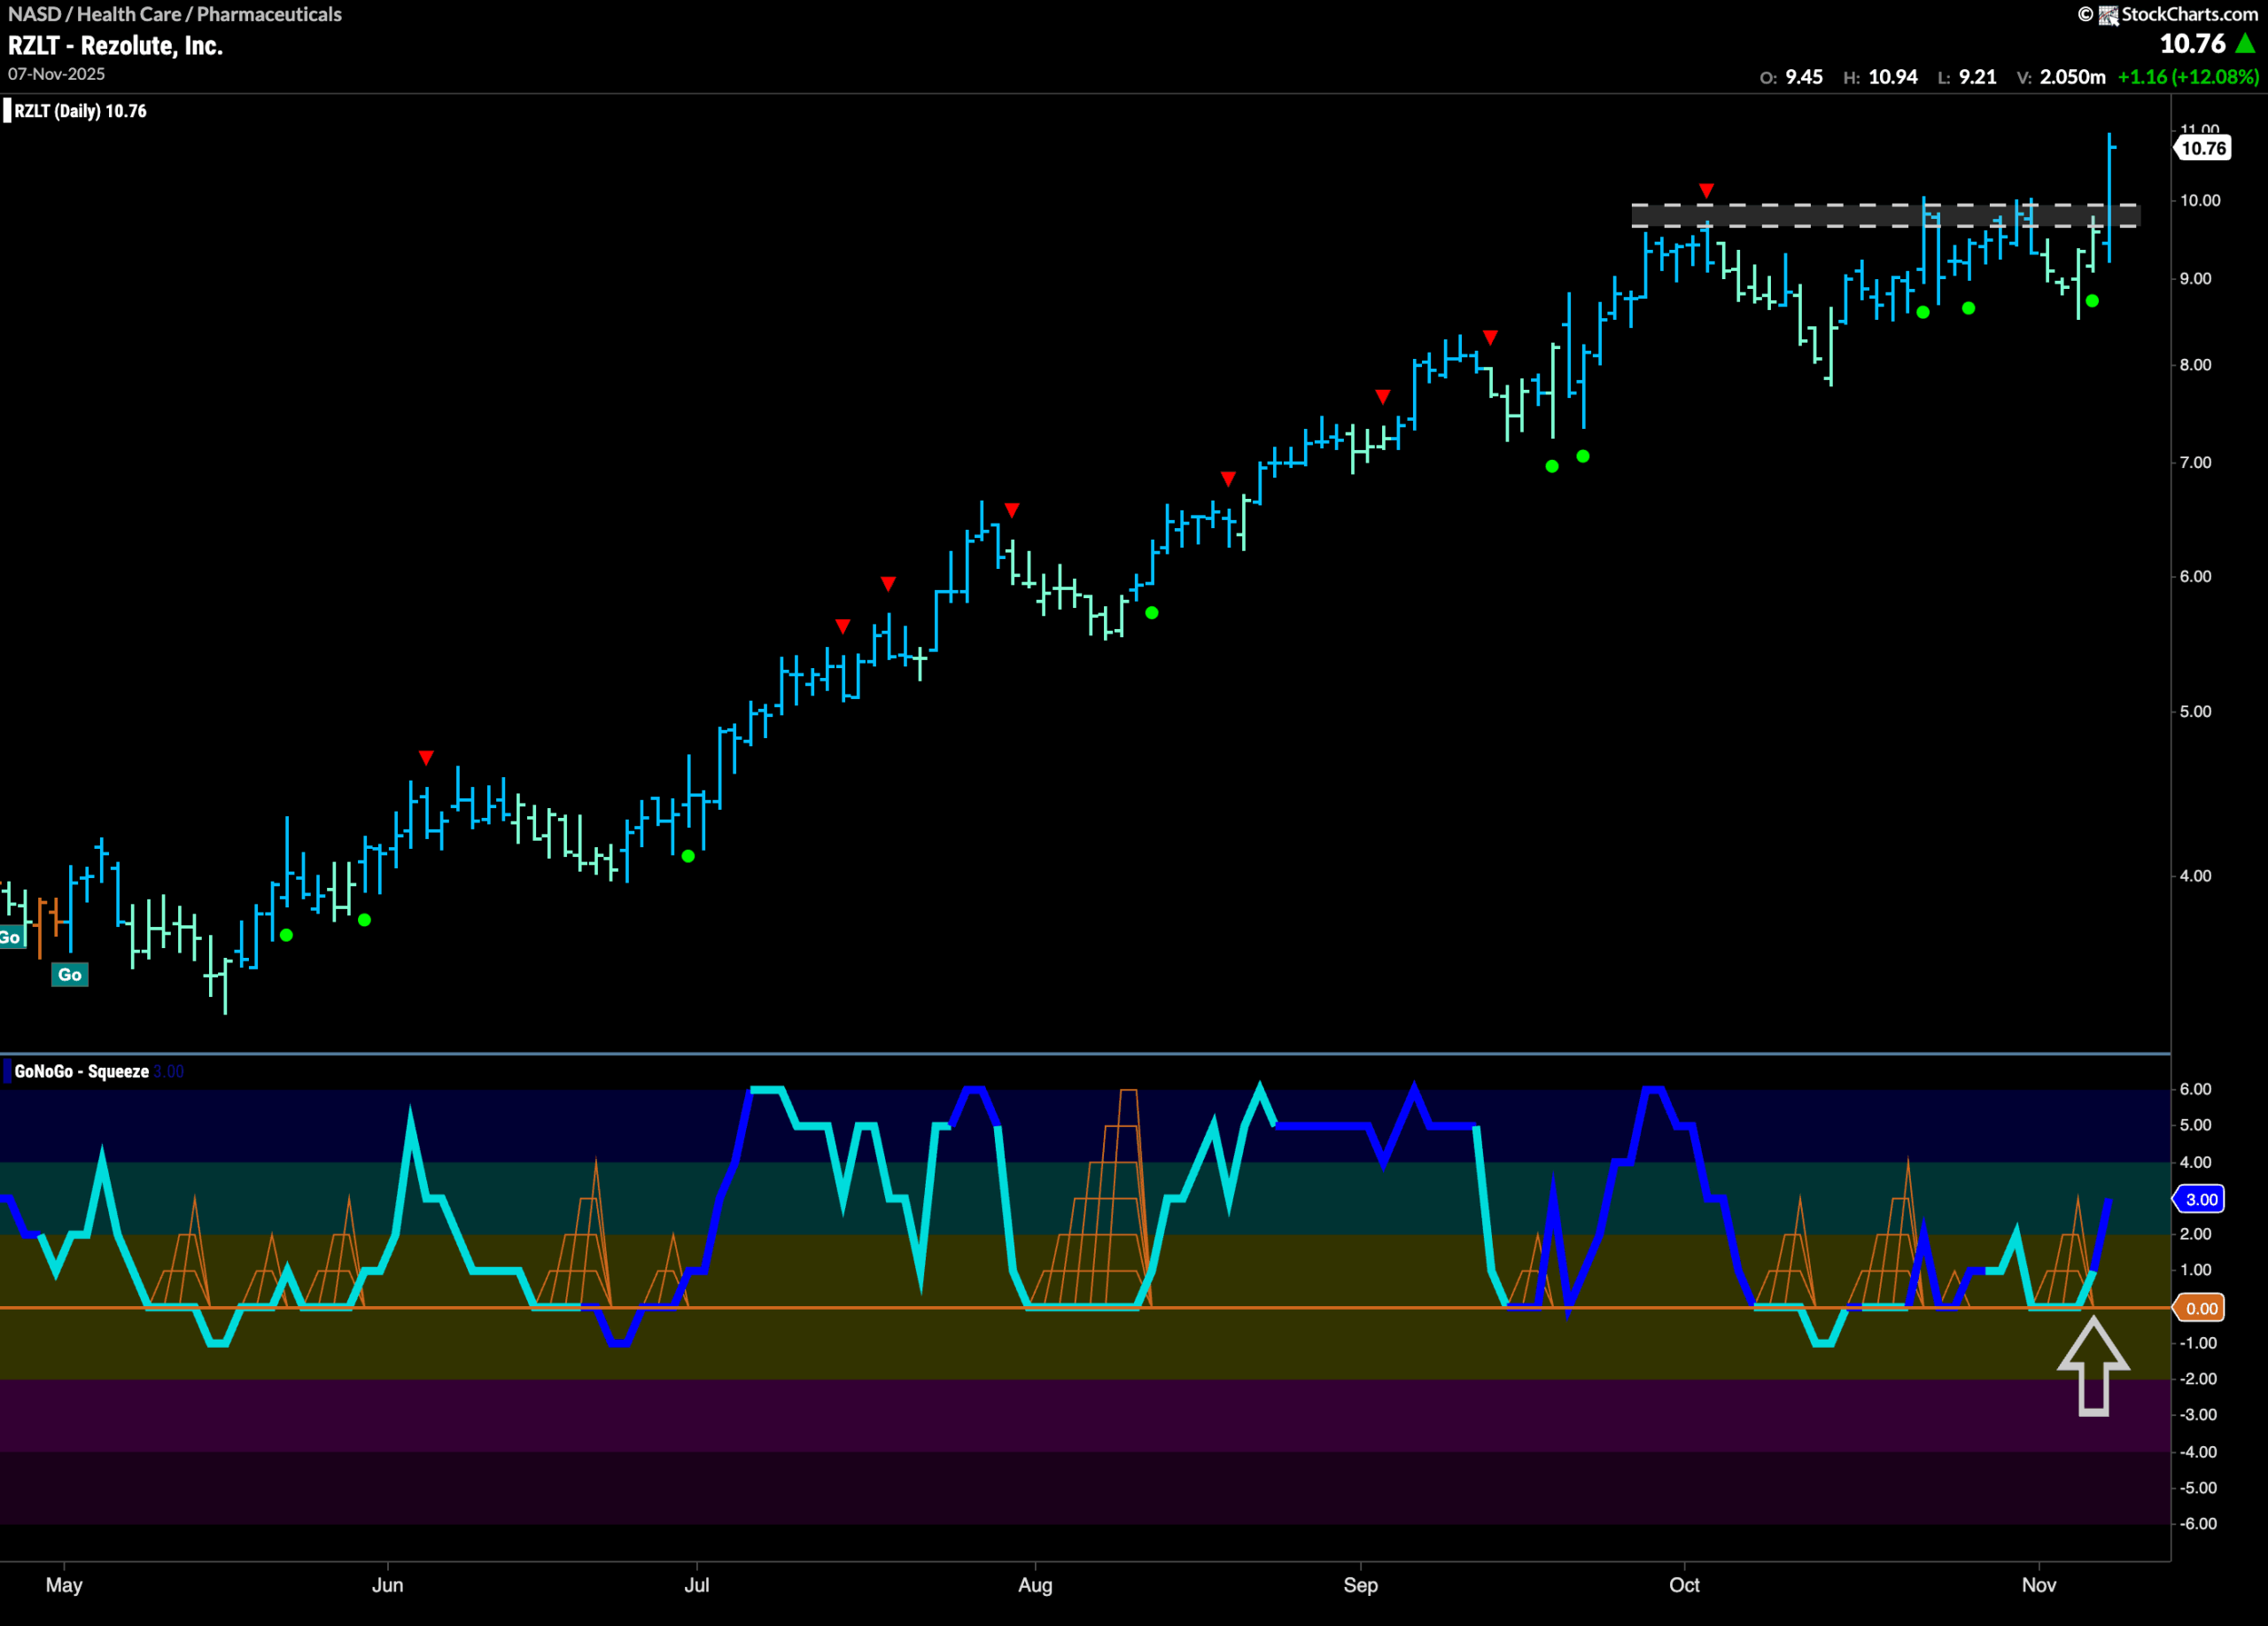Click the 8.00 price axis label

[x=2196, y=365]
